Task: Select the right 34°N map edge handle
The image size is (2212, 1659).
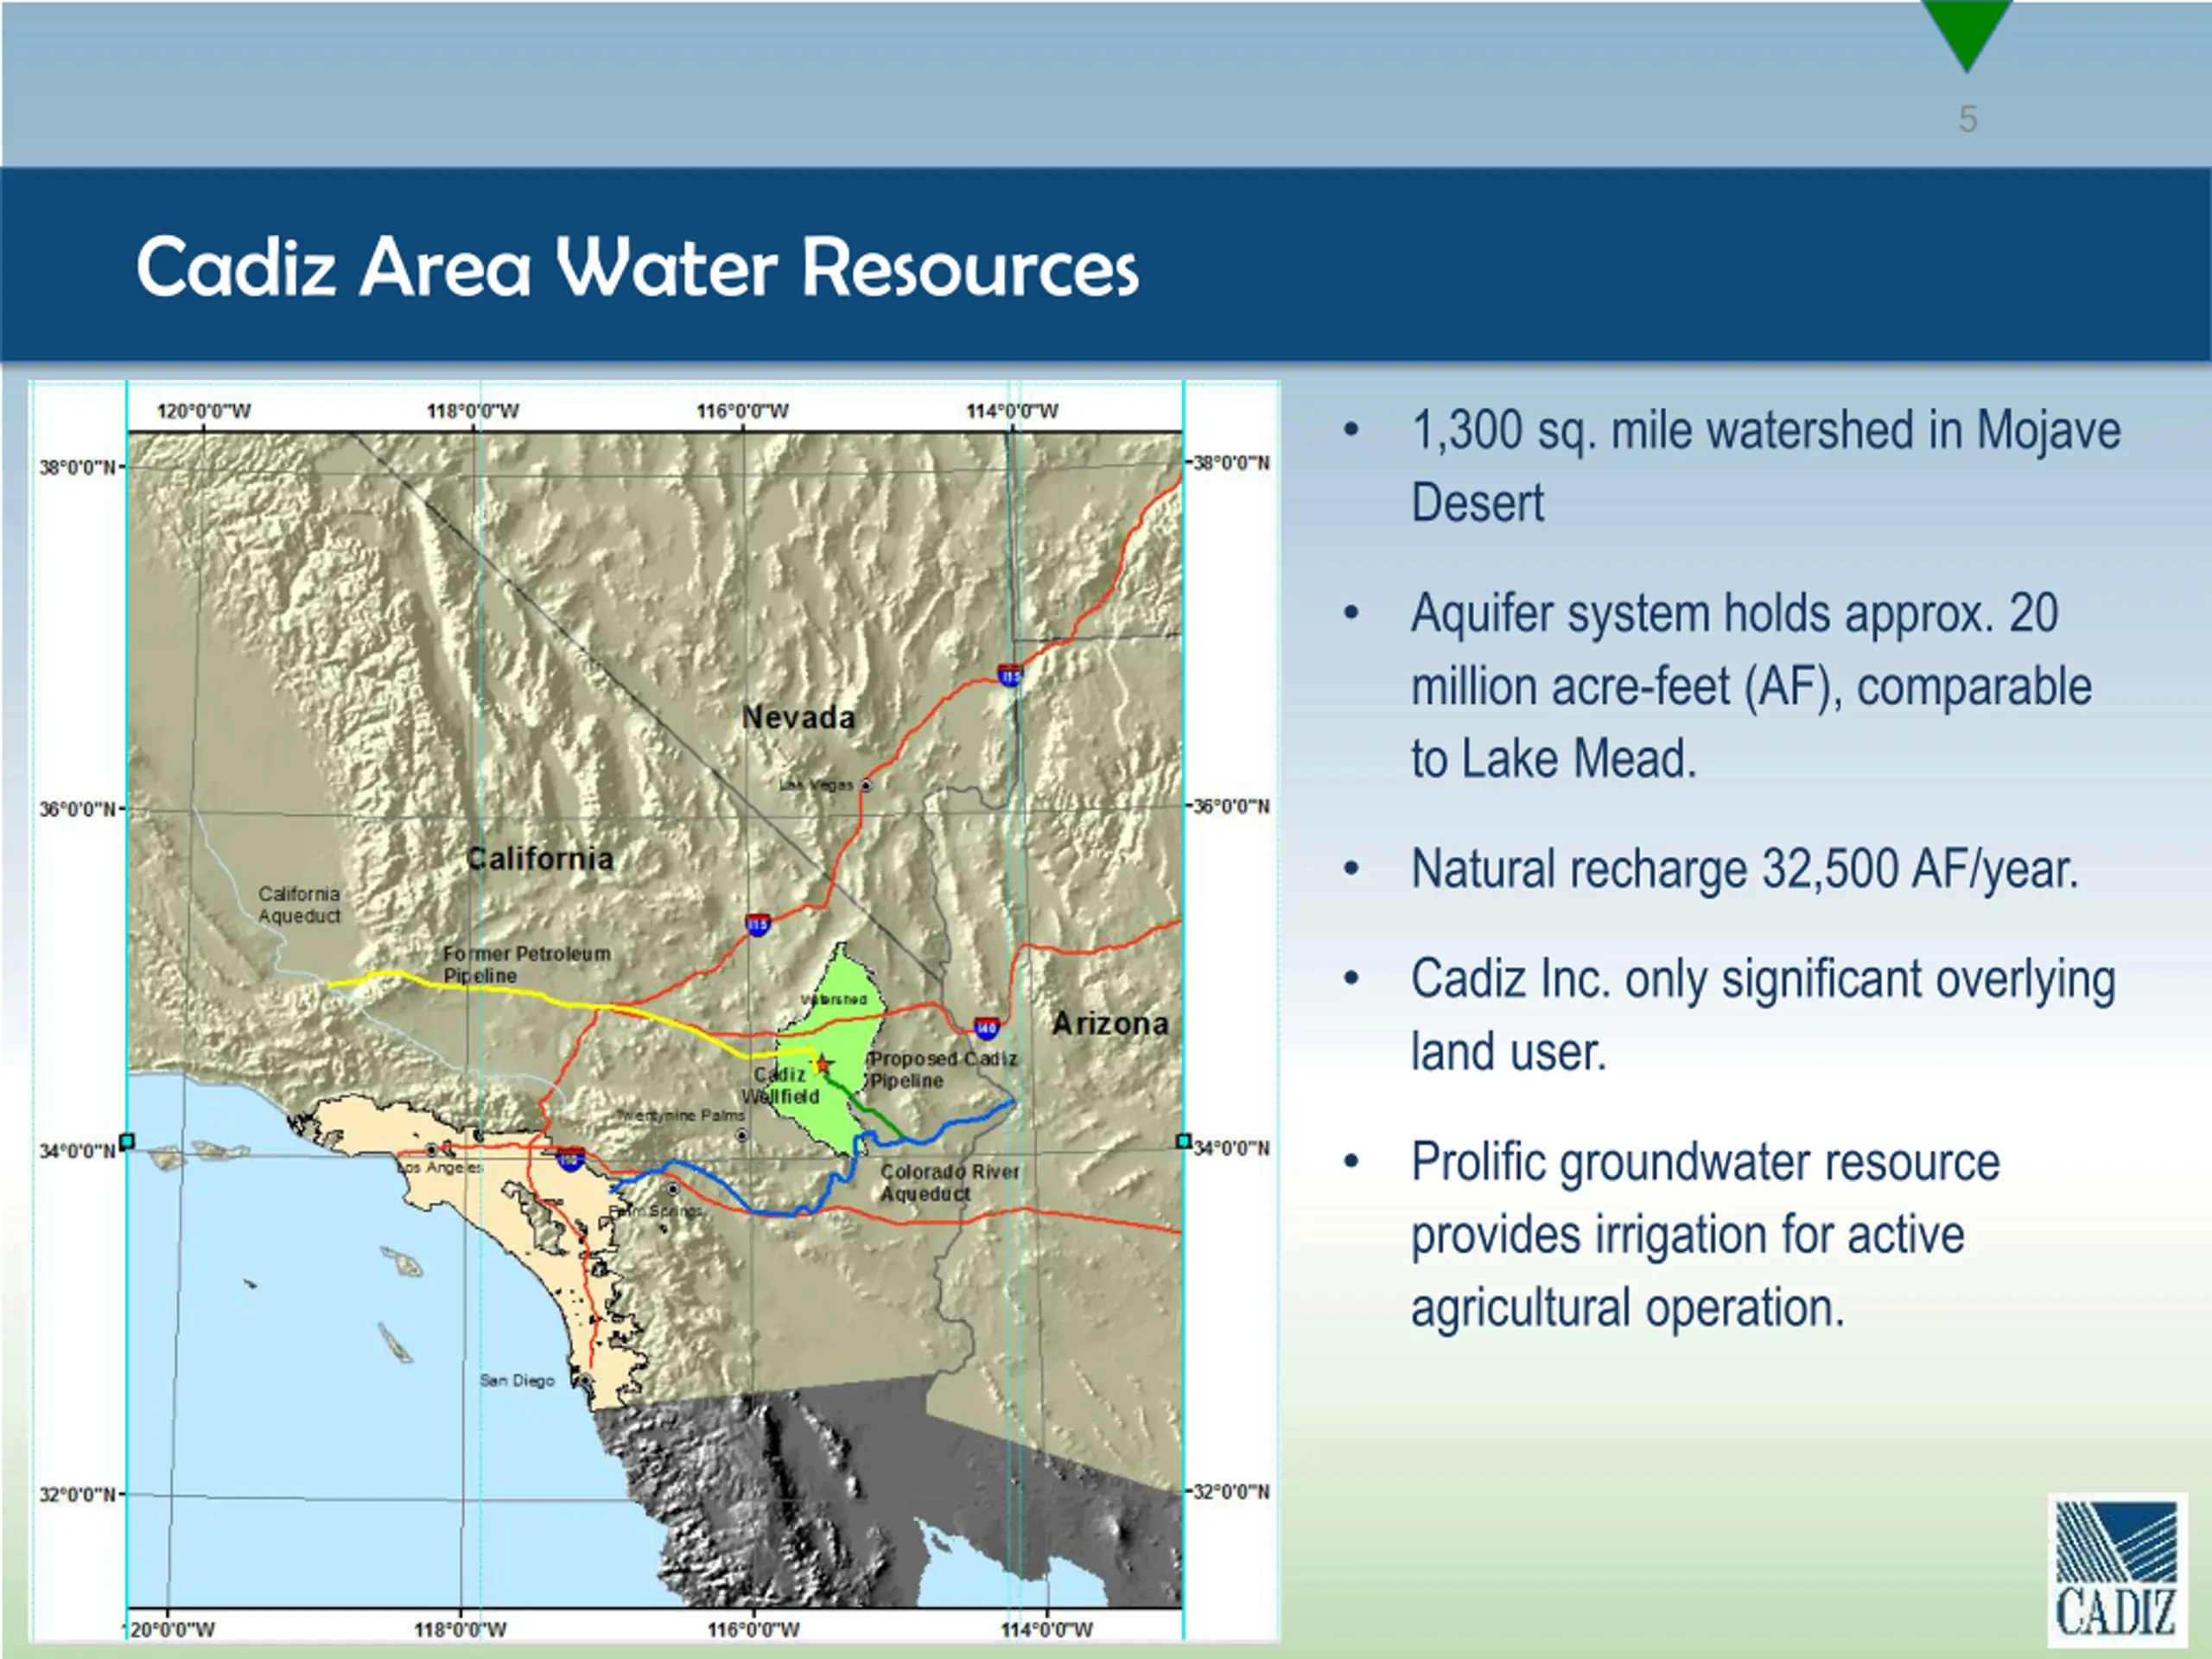Action: tap(1184, 1141)
